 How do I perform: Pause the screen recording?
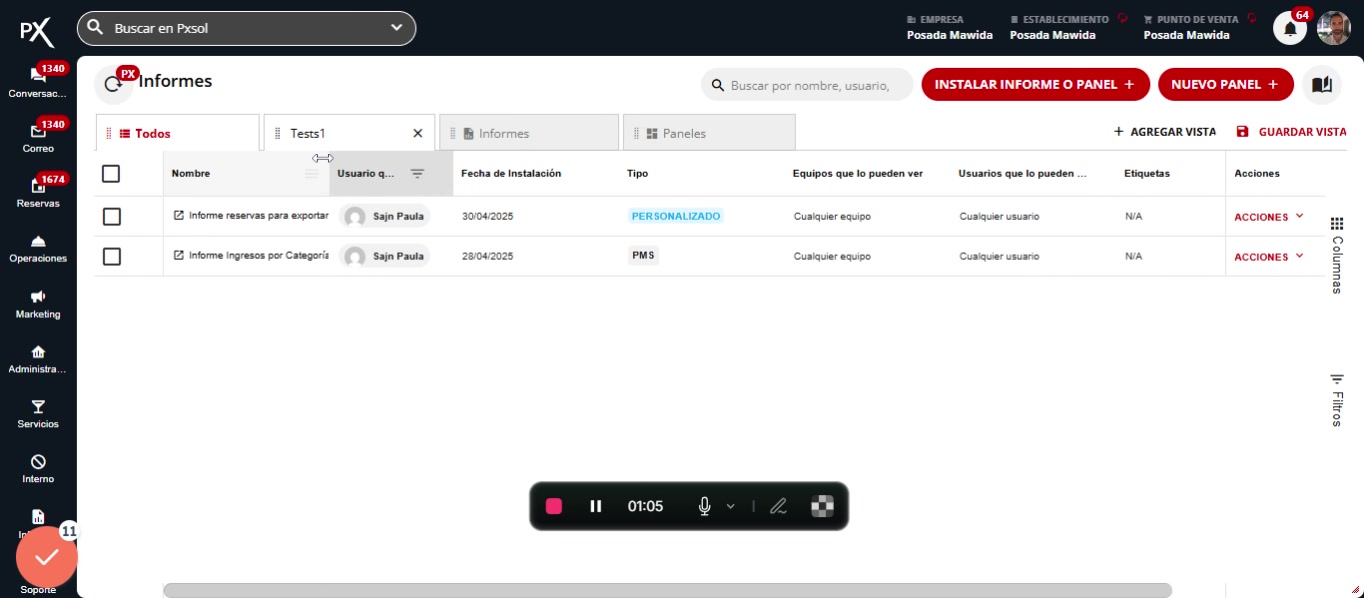pyautogui.click(x=596, y=506)
